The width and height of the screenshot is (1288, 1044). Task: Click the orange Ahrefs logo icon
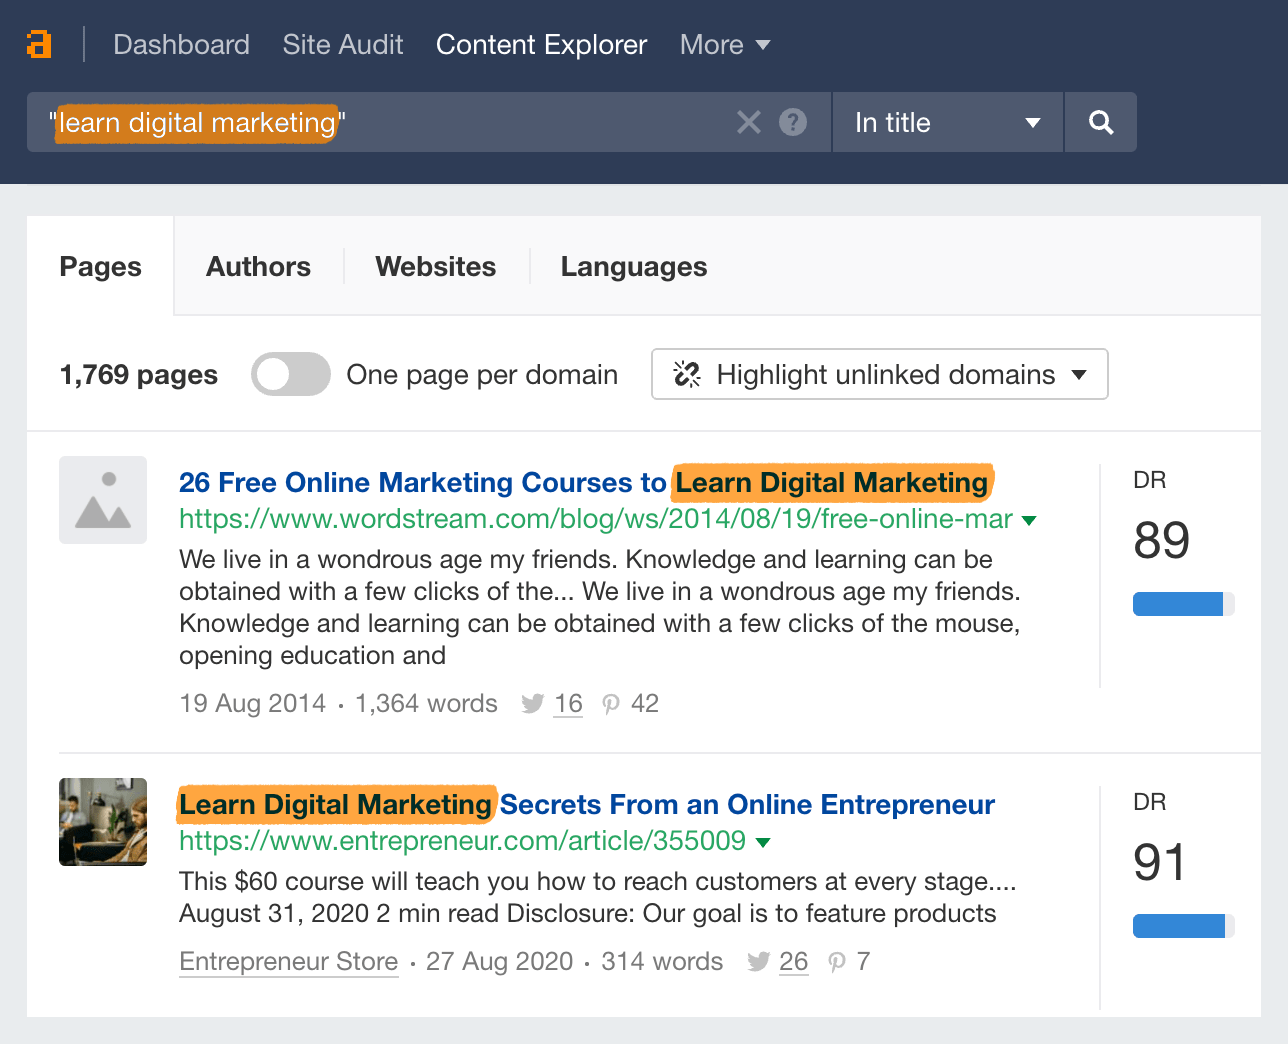pyautogui.click(x=39, y=44)
